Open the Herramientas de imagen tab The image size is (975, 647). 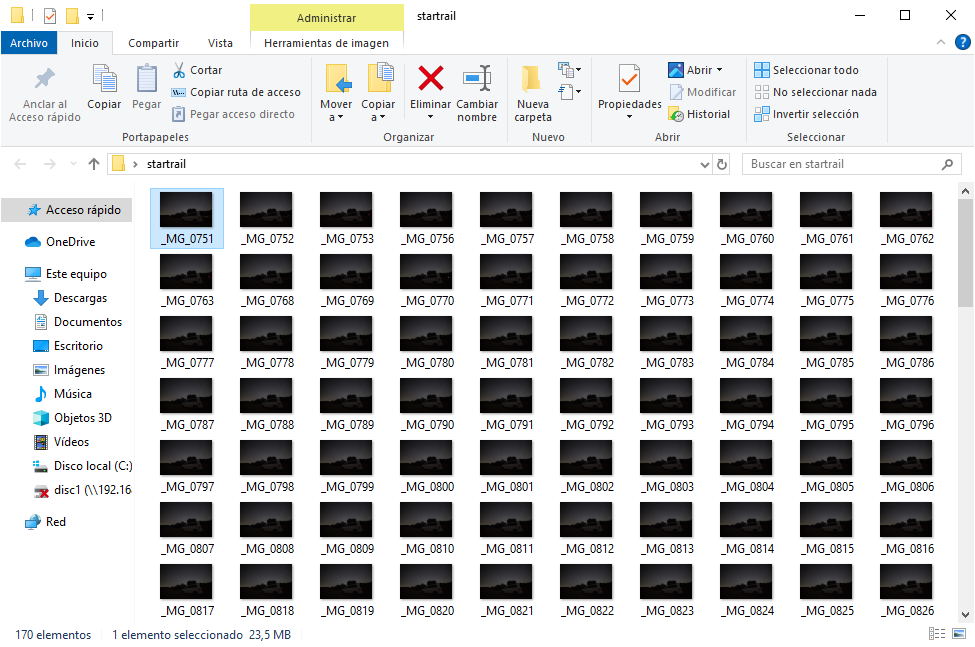pyautogui.click(x=326, y=43)
